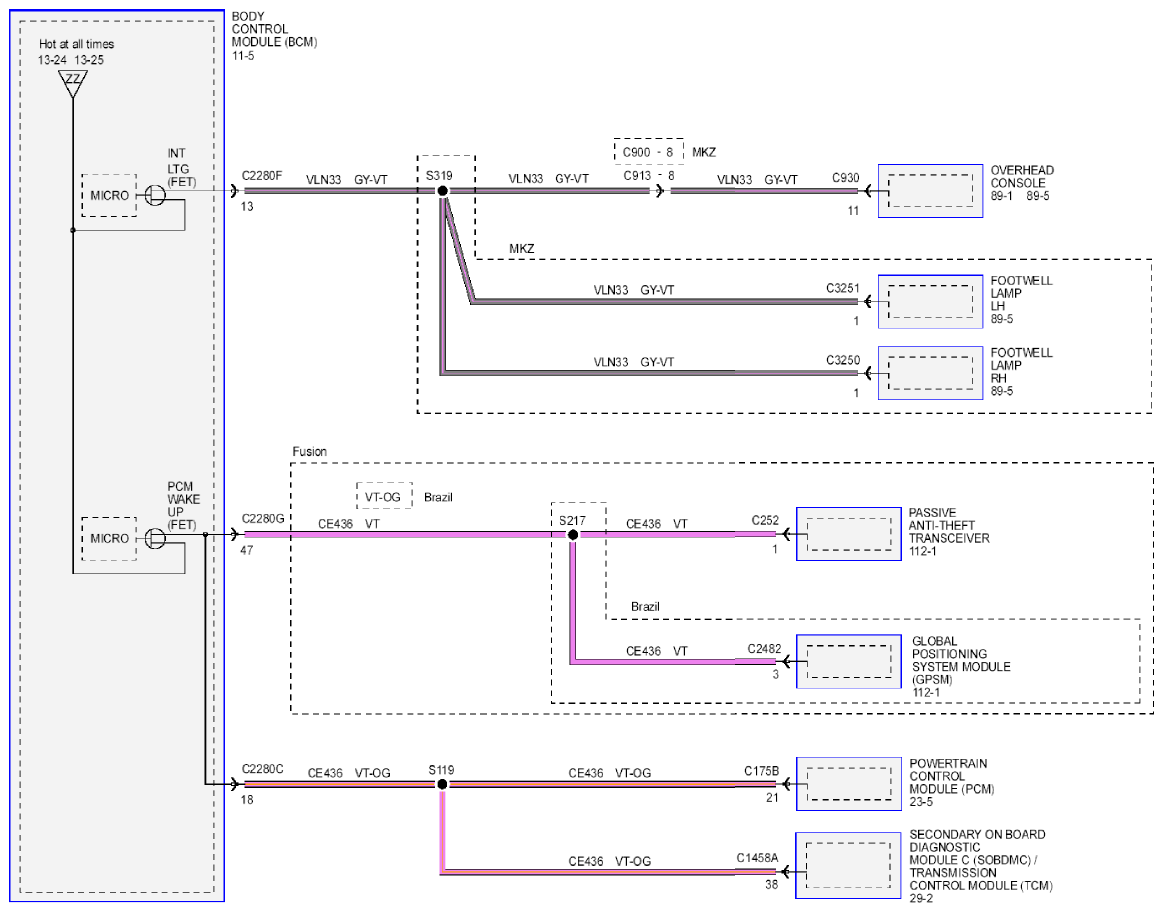Click pin number 38 under C1458A
This screenshot has height=912, width=1163.
771,885
